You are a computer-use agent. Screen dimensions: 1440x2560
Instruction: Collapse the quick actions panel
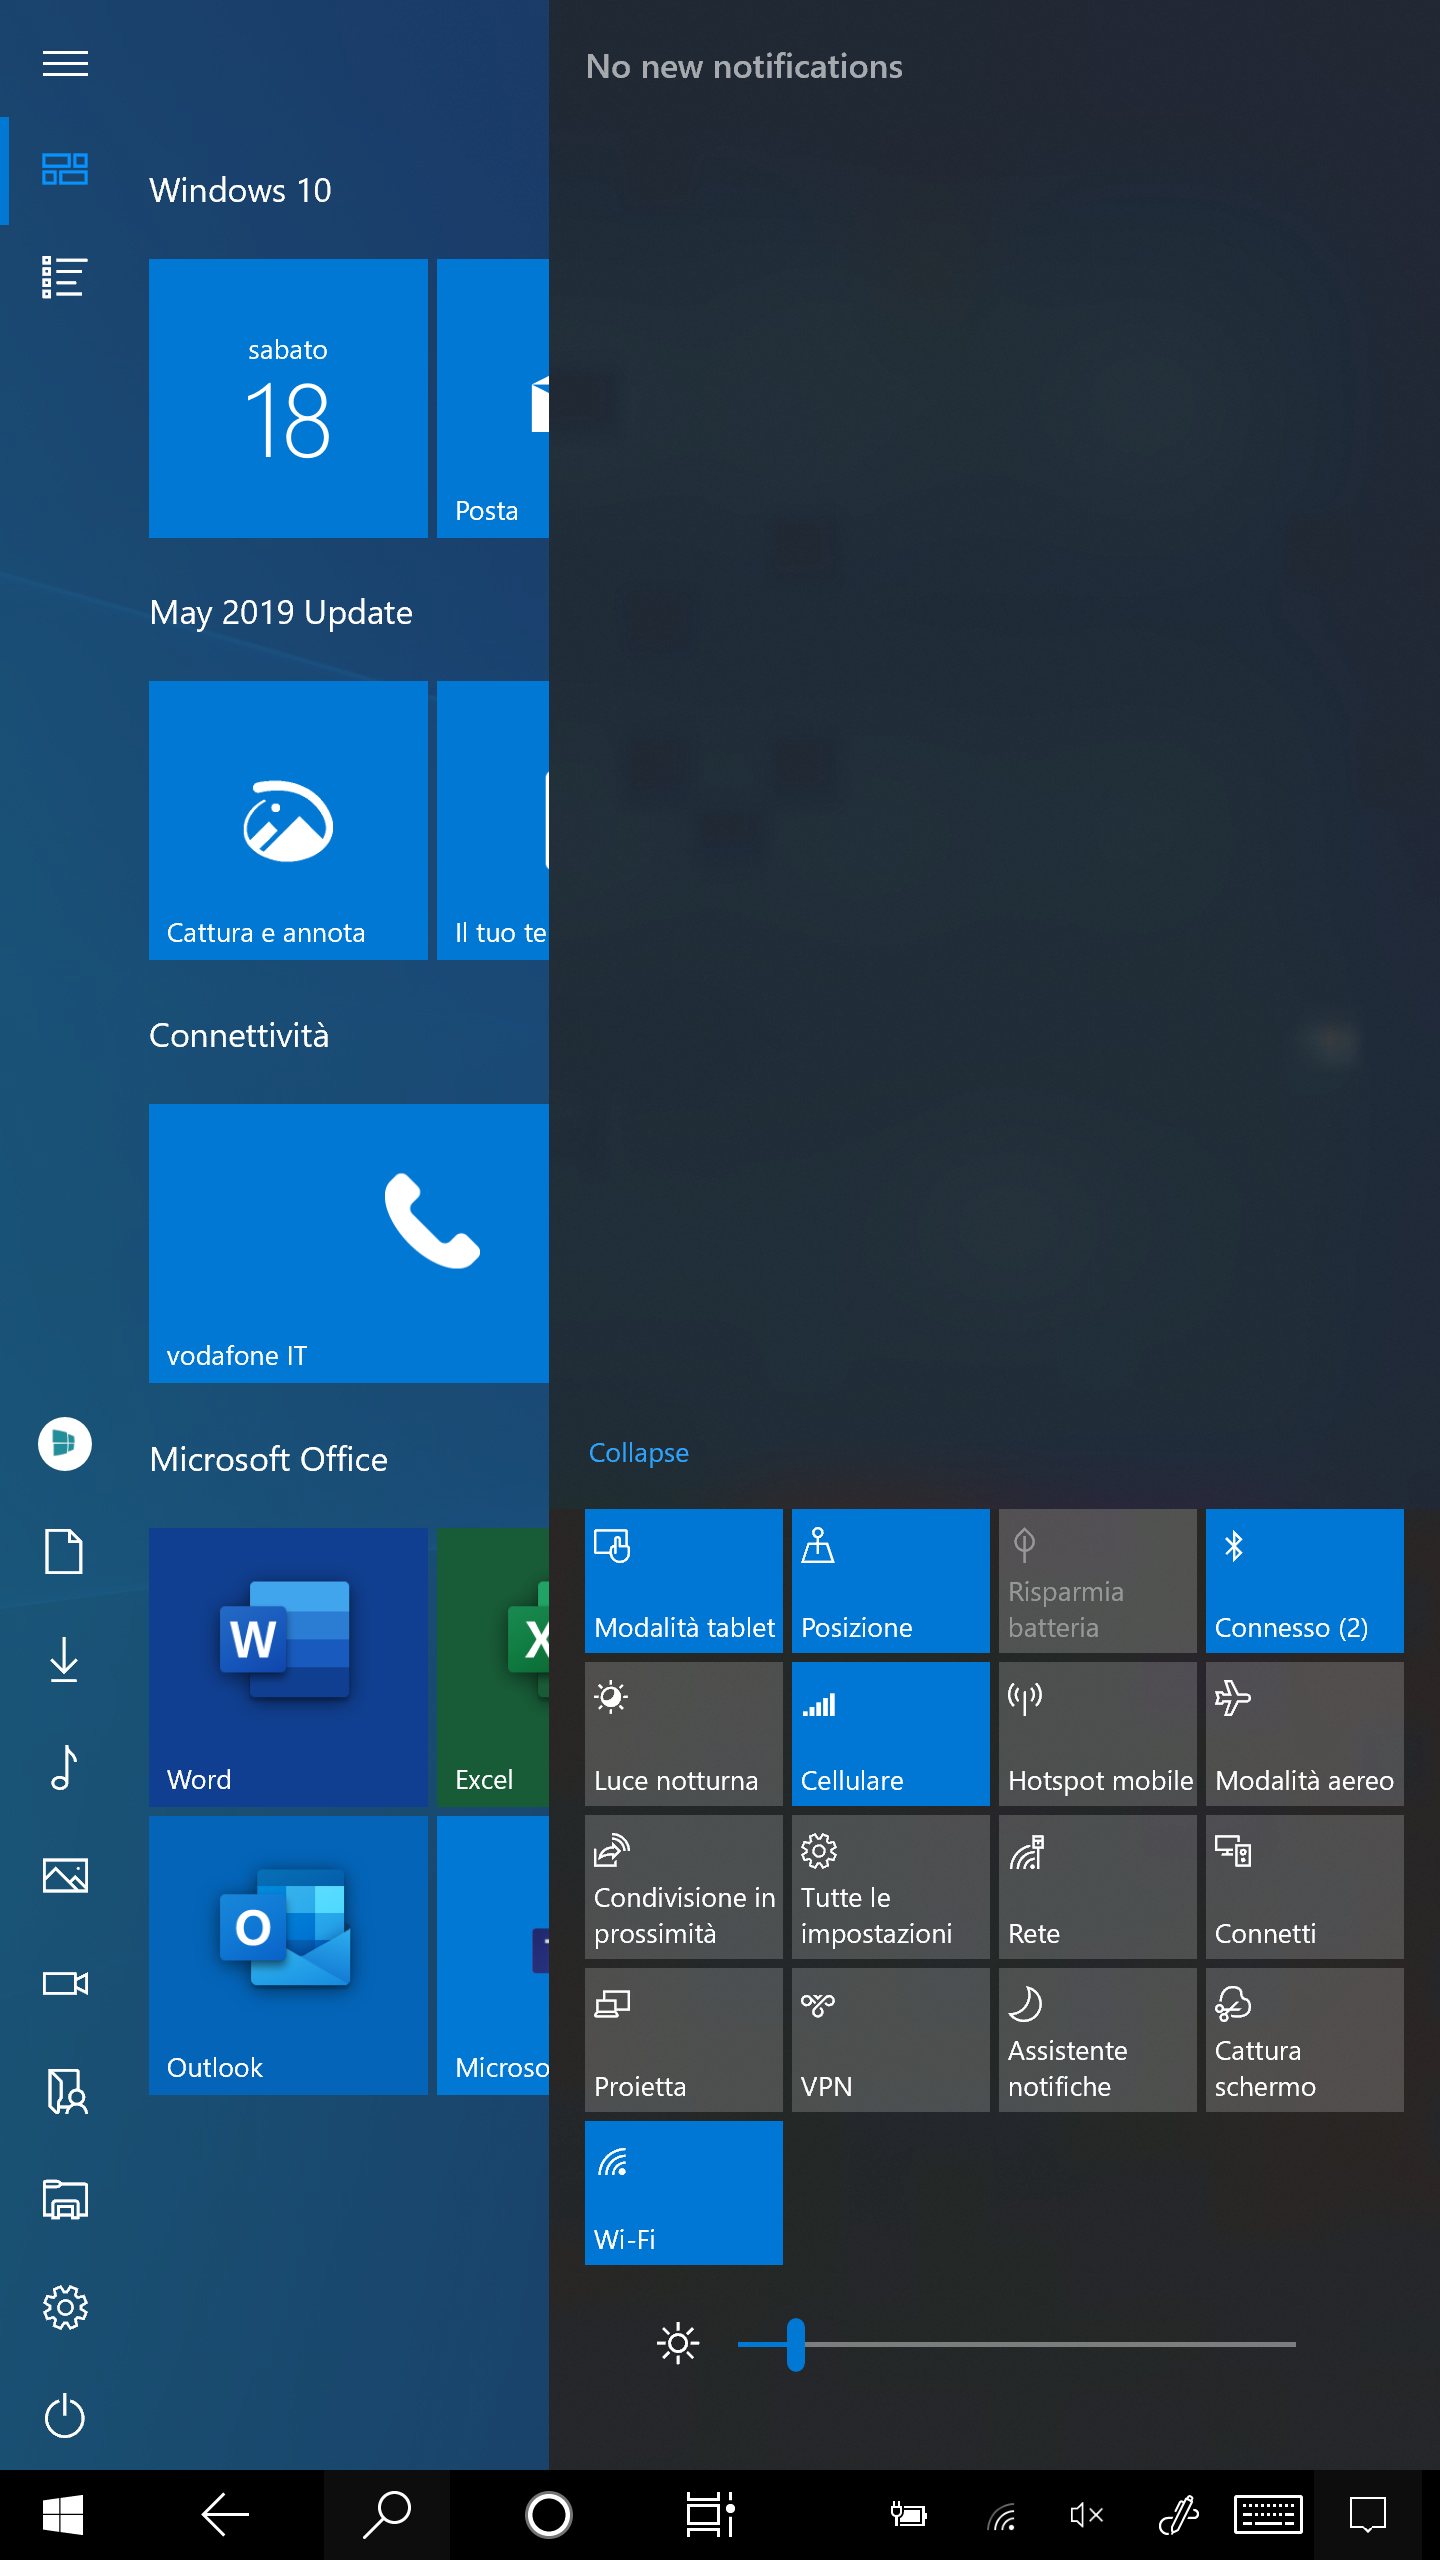coord(639,1452)
